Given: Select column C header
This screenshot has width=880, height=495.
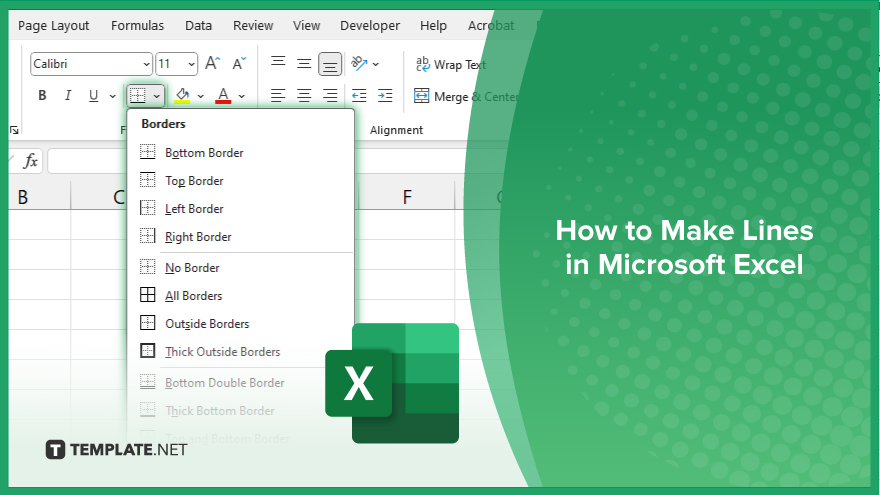Looking at the screenshot, I should 99,198.
